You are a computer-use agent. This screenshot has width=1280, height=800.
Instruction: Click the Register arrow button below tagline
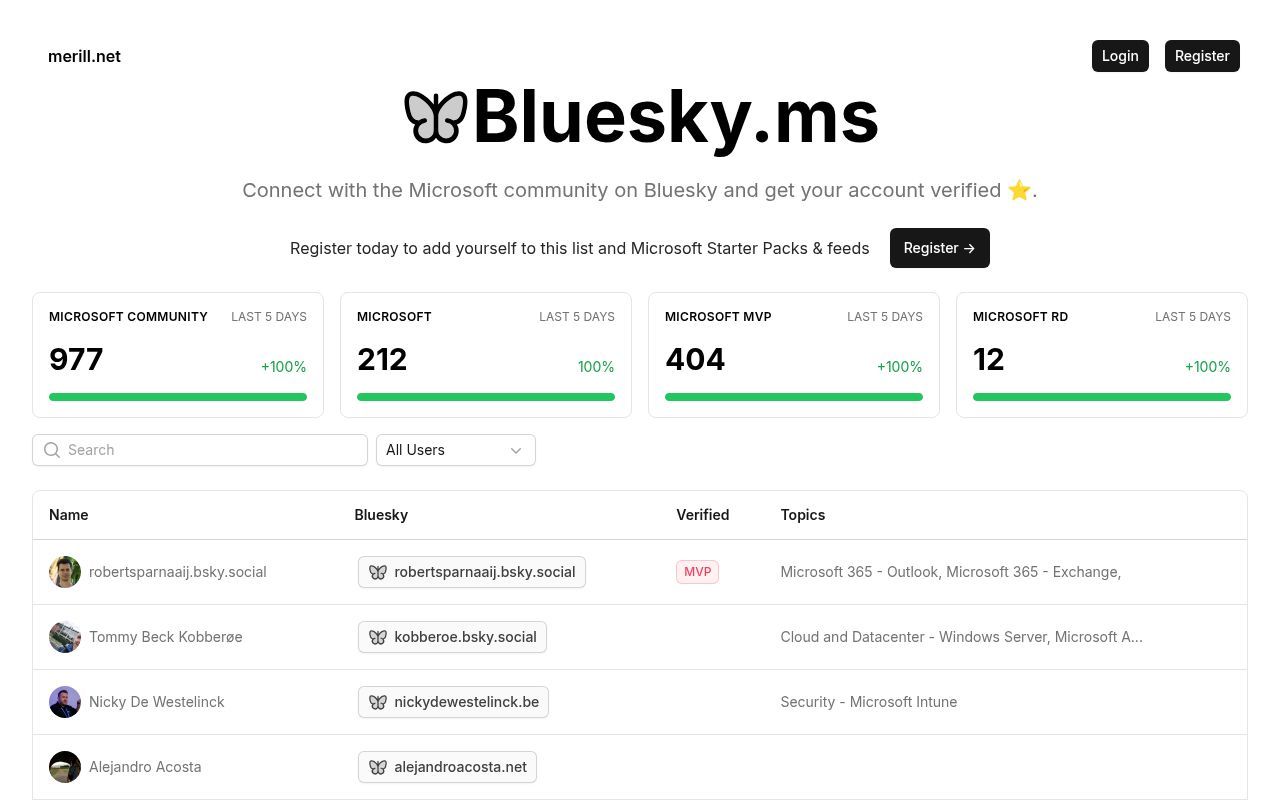[x=940, y=248]
